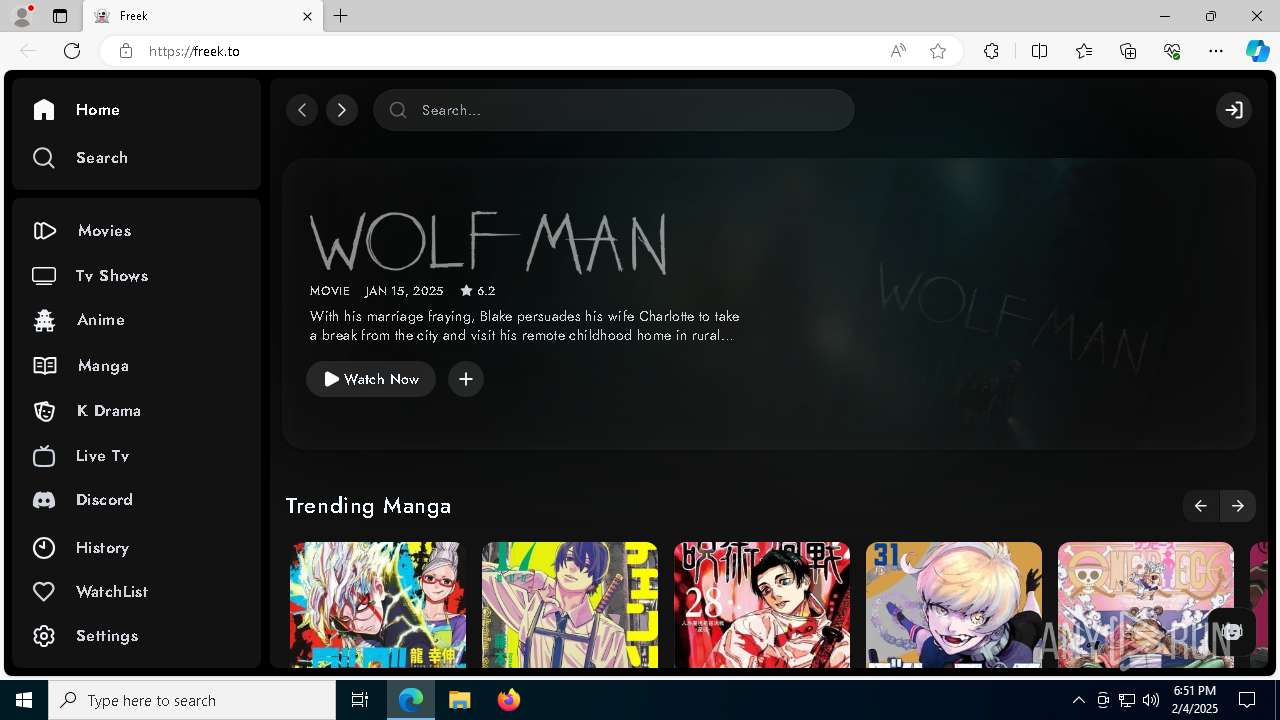
Task: Click the K Drama mask icon
Action: 44,411
